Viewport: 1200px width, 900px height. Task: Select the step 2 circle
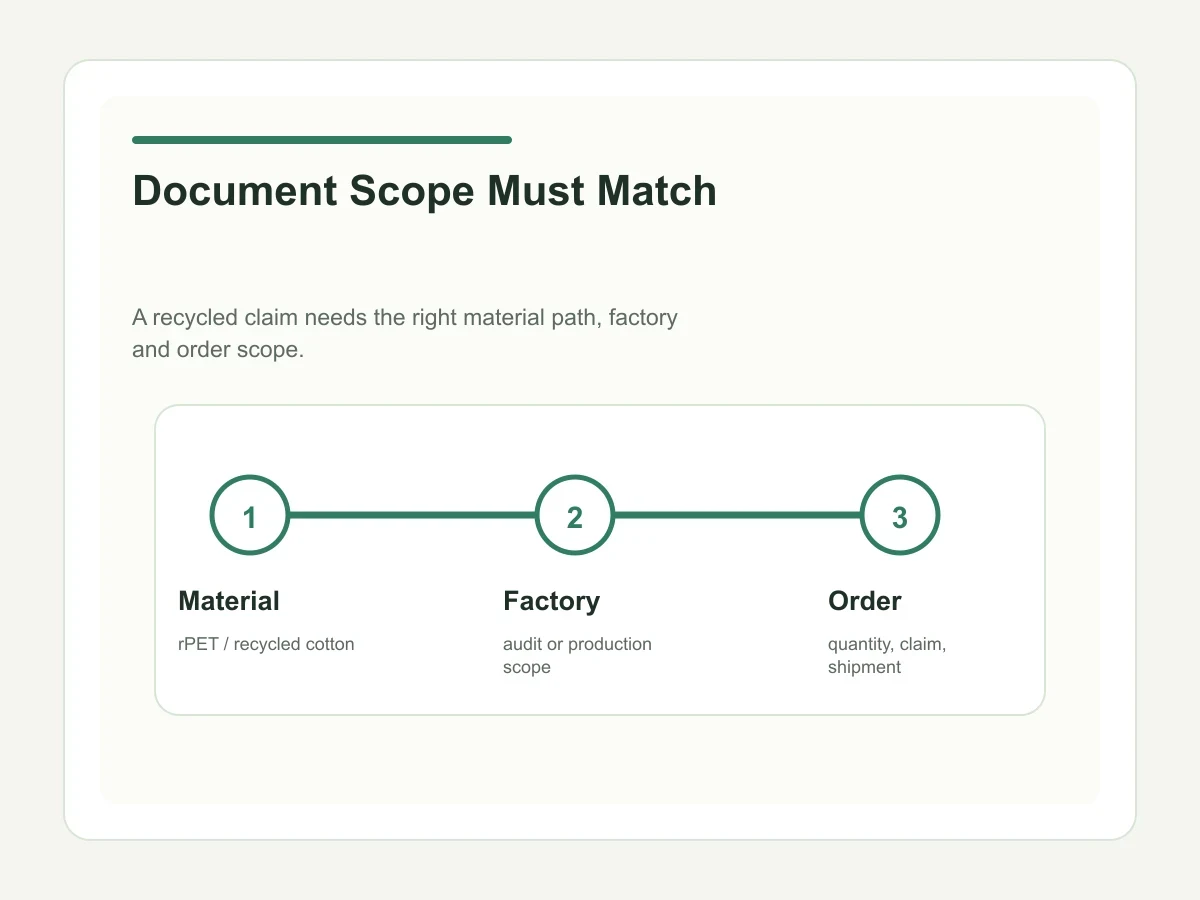[575, 515]
